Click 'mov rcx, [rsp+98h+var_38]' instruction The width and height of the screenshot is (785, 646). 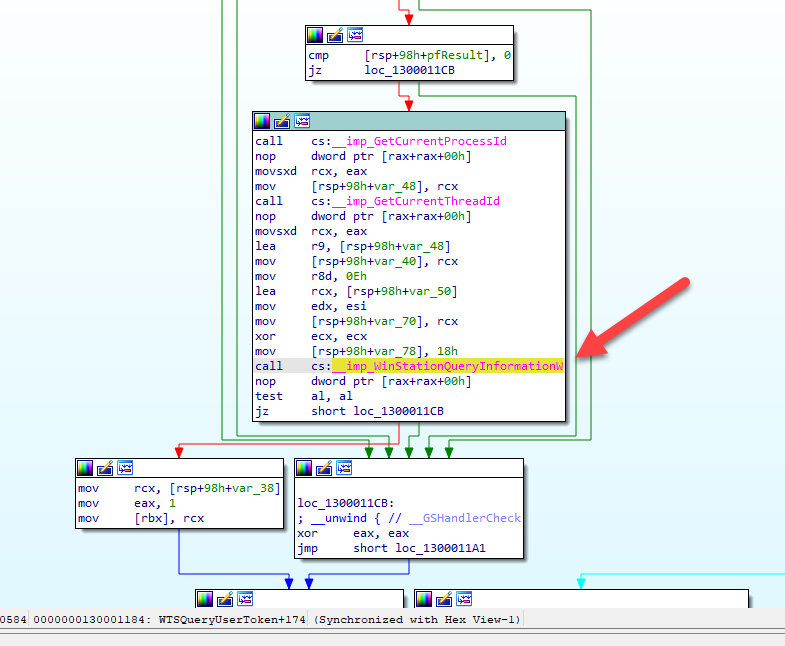[179, 488]
